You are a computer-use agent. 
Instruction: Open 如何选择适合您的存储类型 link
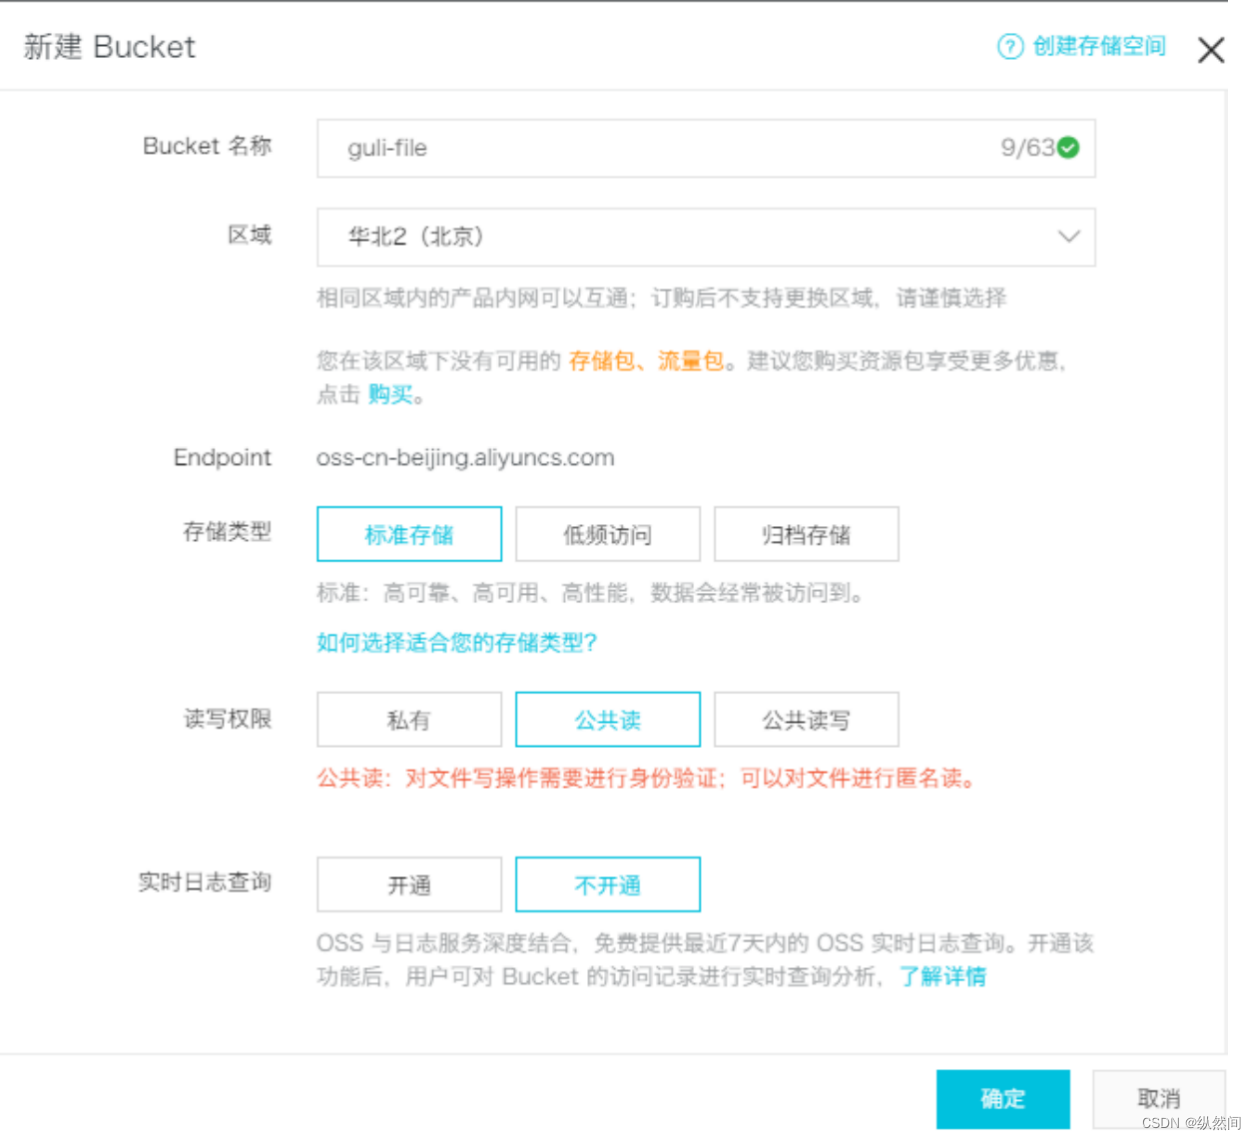(x=457, y=642)
